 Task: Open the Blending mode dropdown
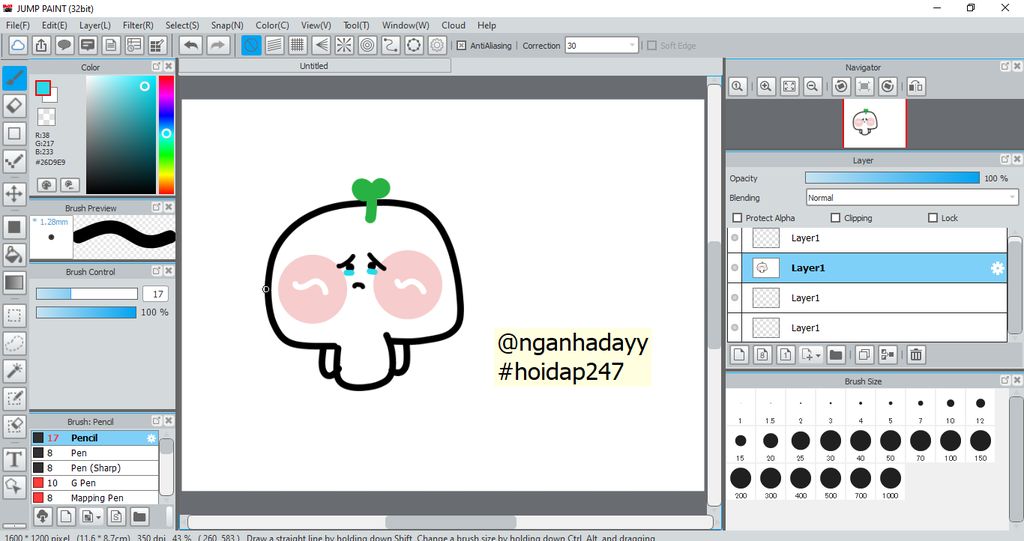click(911, 198)
